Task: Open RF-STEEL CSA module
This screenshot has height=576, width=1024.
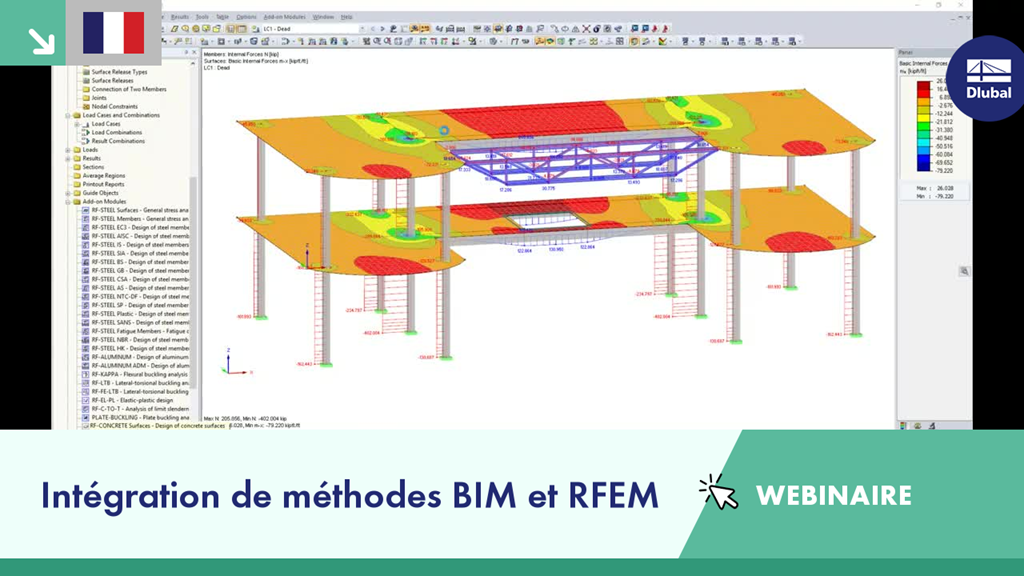Action: (140, 279)
